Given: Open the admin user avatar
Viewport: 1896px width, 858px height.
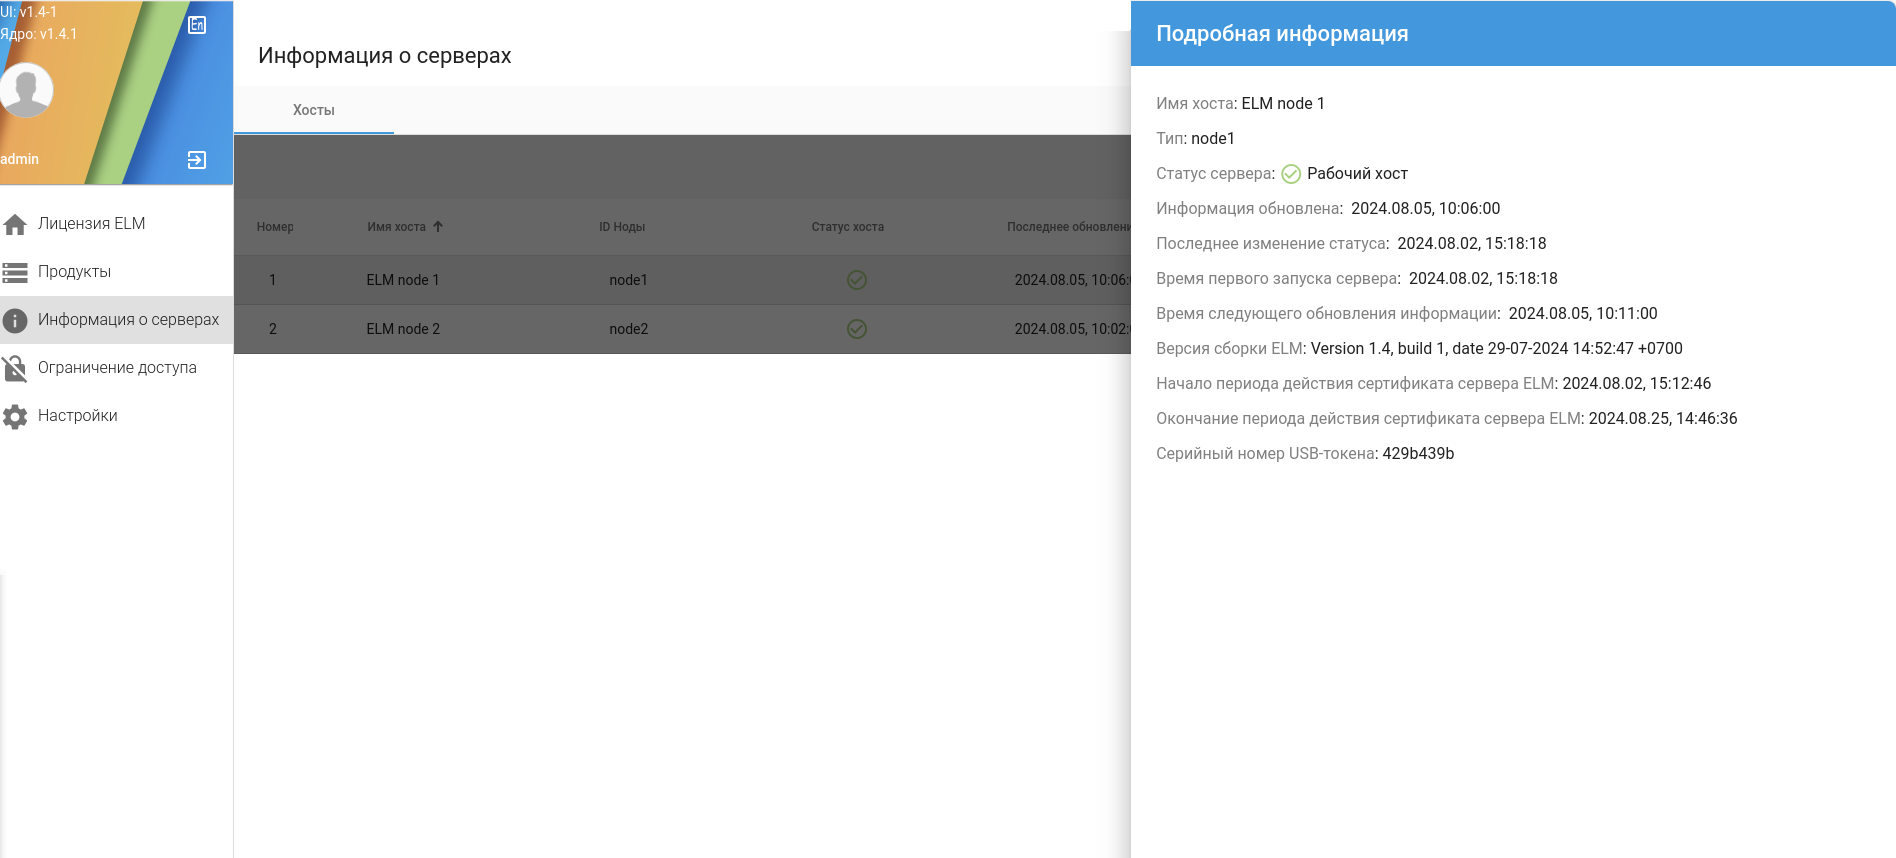Looking at the screenshot, I should (26, 90).
